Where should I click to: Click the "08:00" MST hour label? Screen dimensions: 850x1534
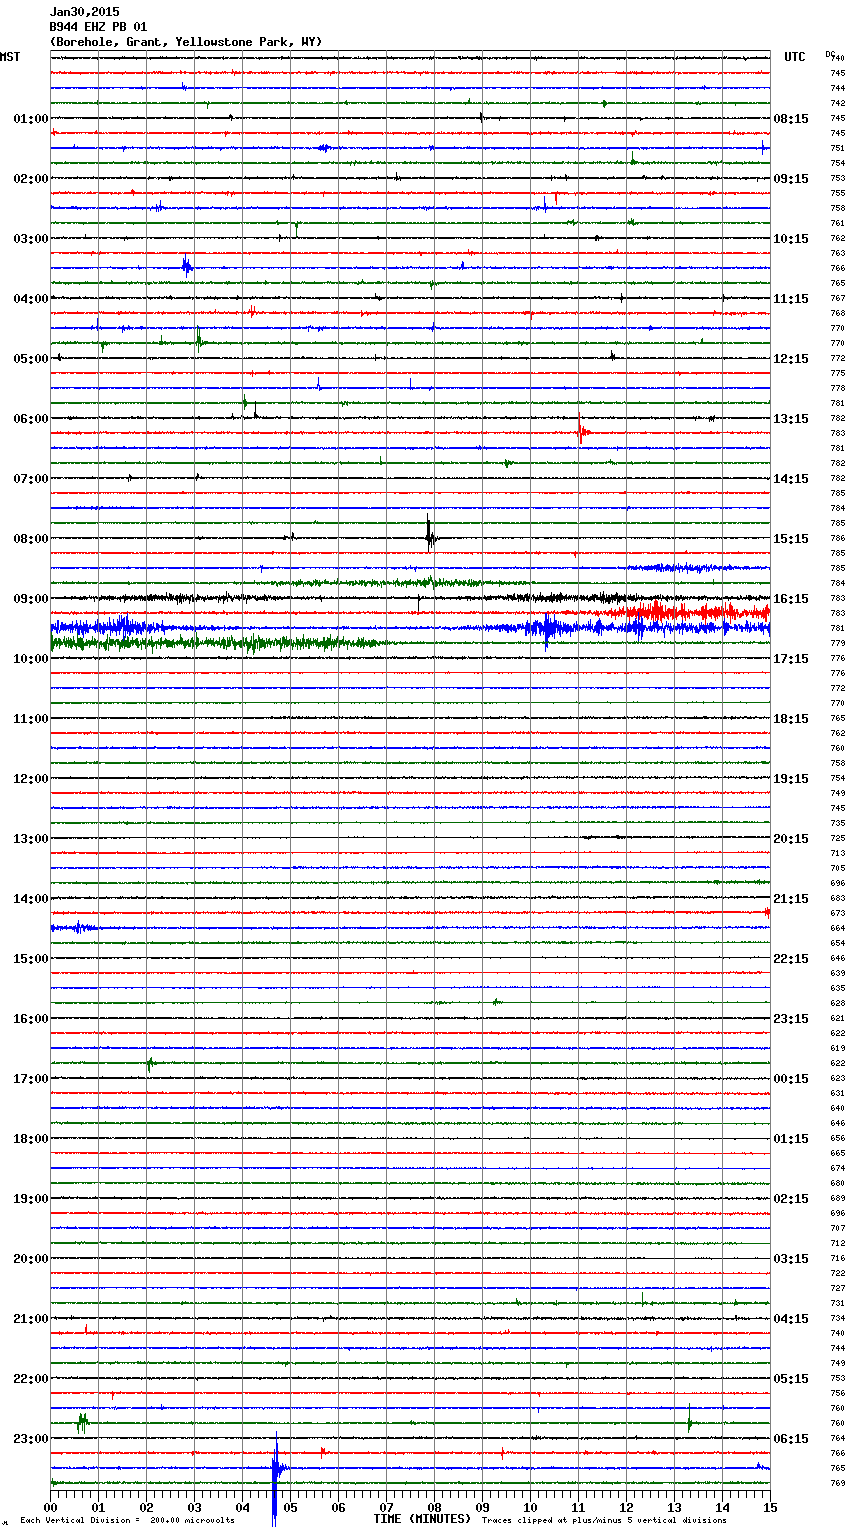30,539
